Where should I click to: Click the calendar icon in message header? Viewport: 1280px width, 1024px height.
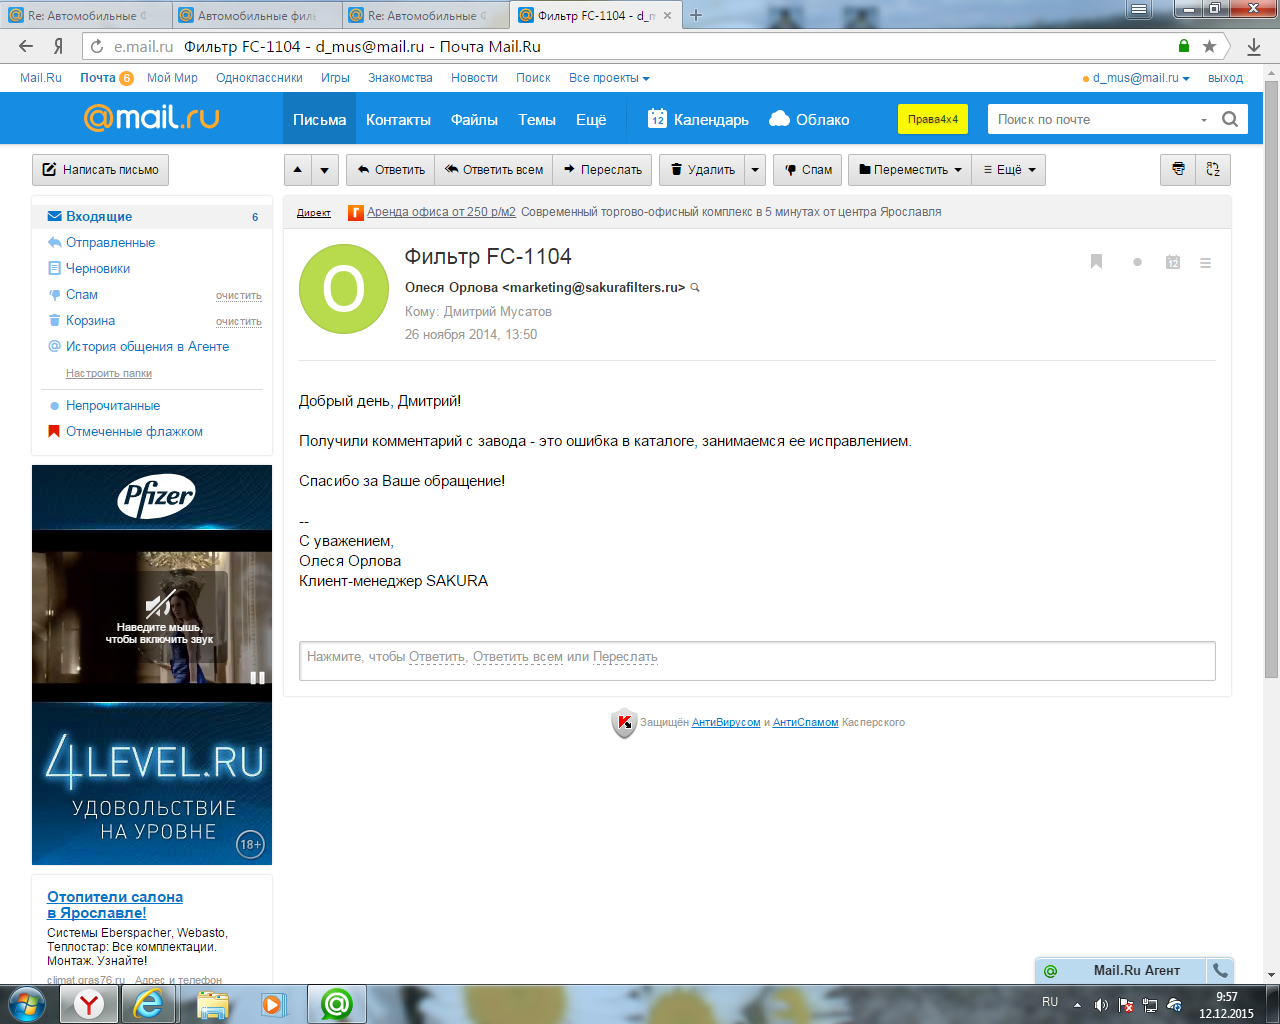click(x=1173, y=262)
